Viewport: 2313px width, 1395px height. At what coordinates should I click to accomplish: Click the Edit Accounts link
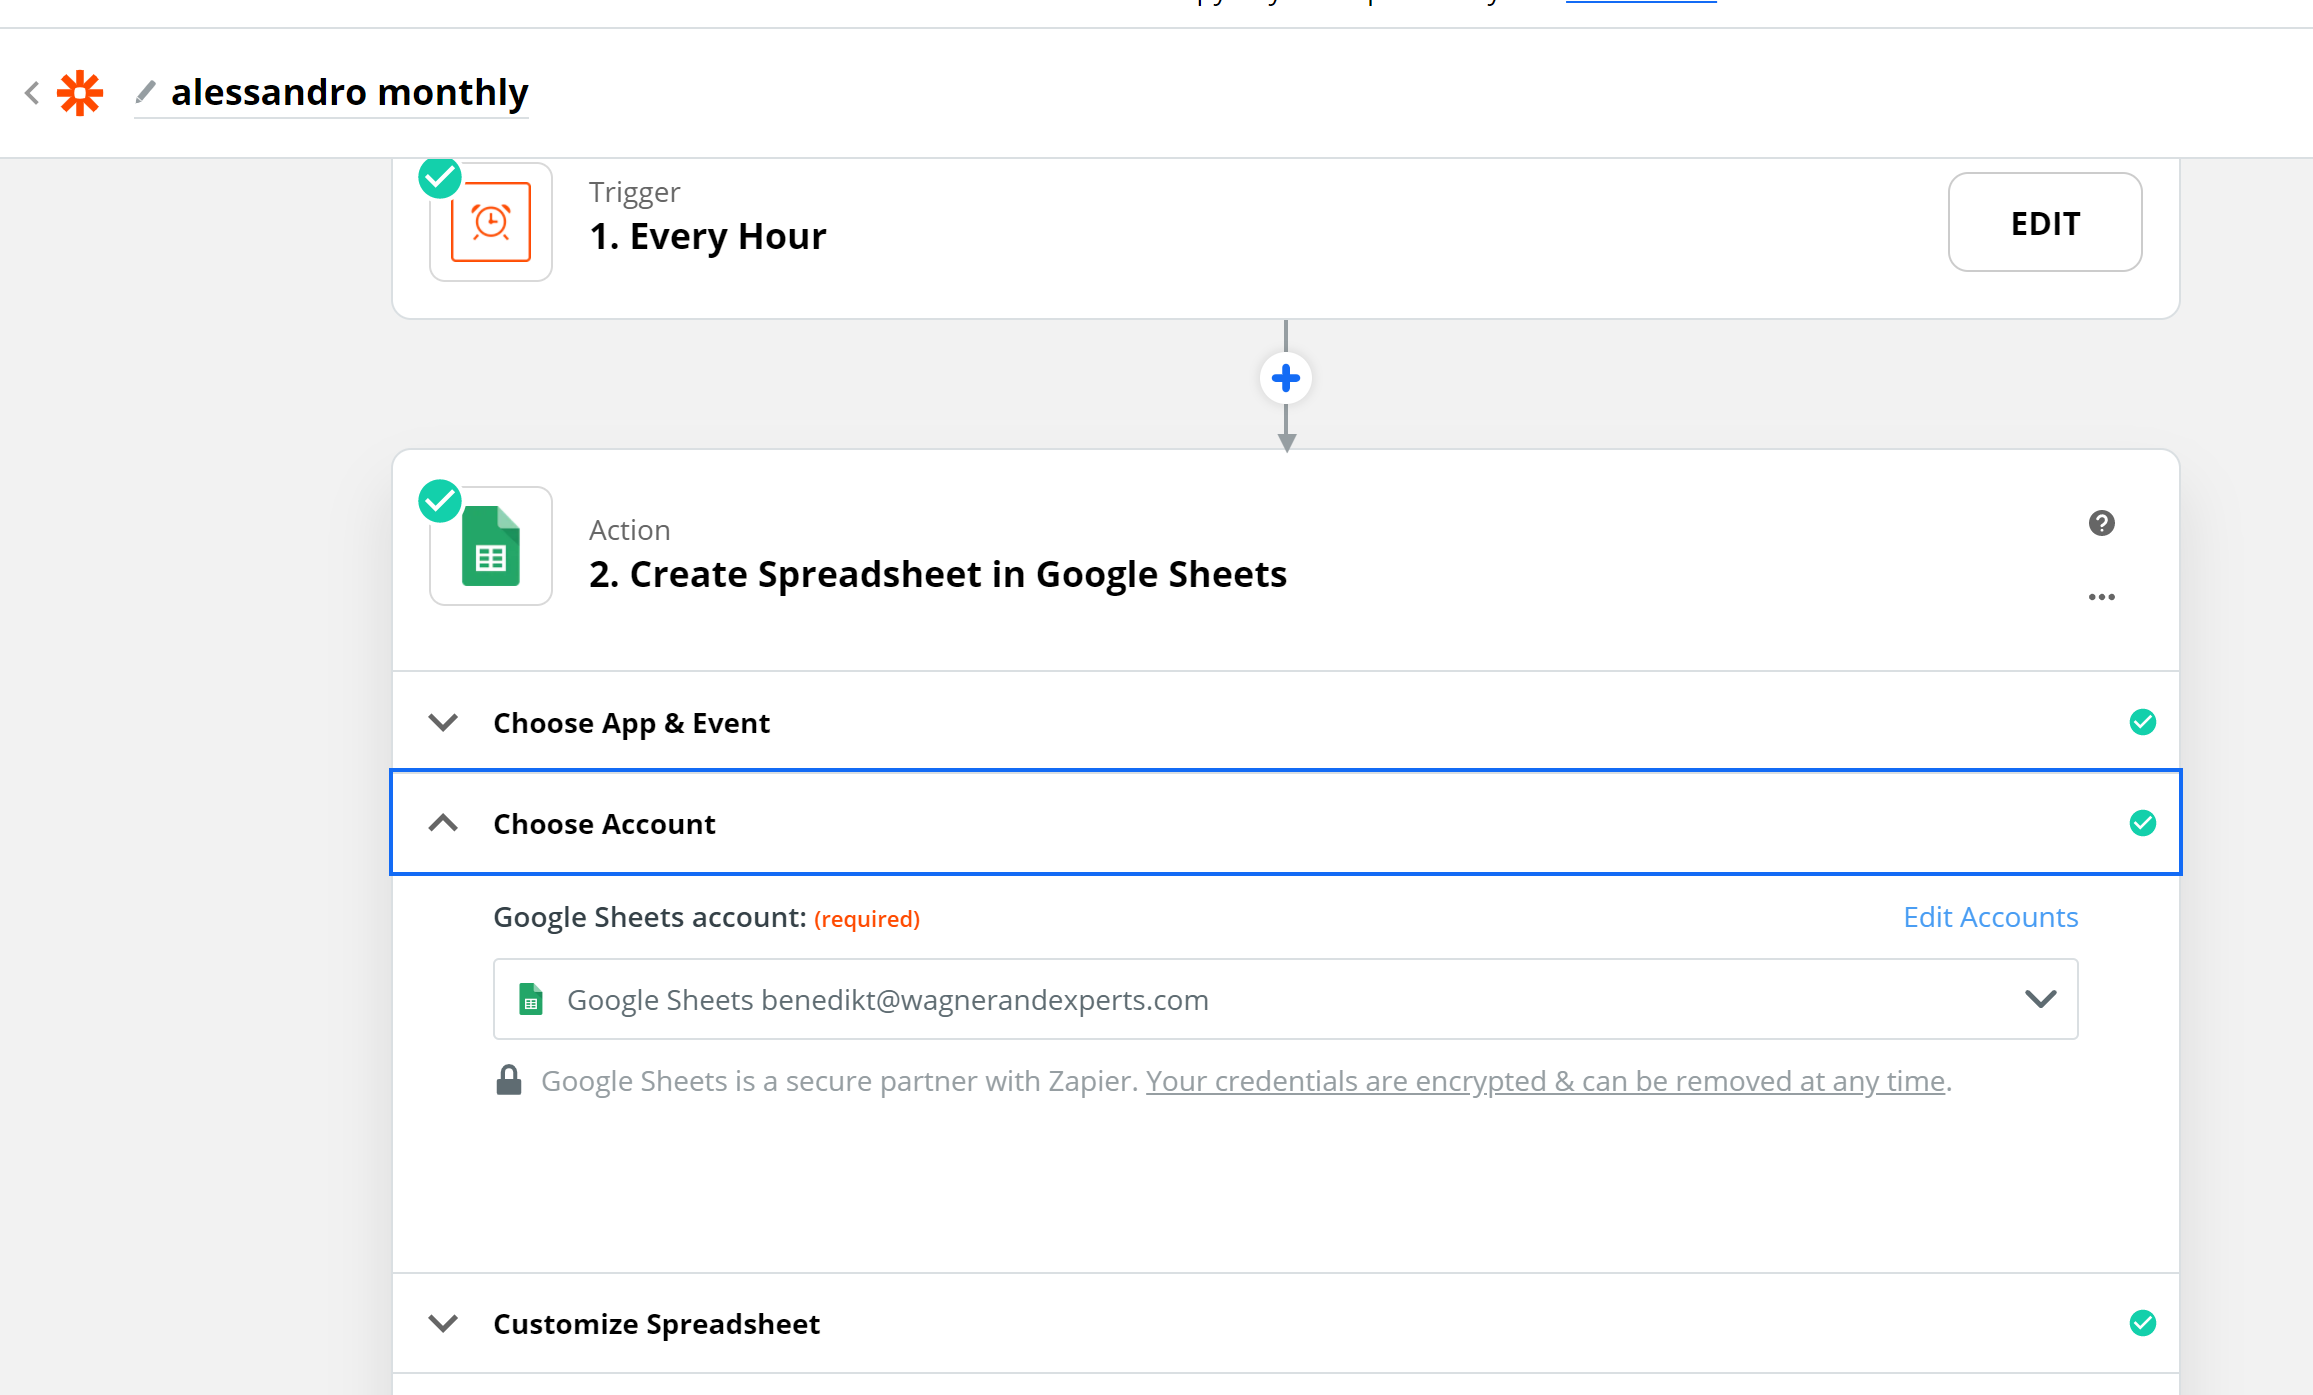click(1990, 917)
